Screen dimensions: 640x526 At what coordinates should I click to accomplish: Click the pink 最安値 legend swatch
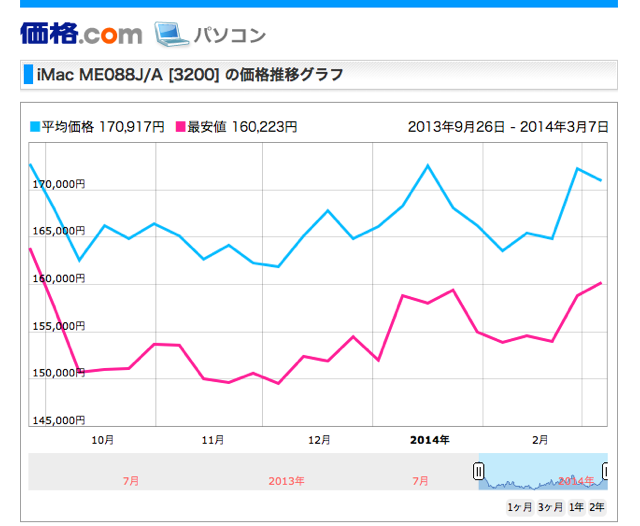tap(180, 127)
